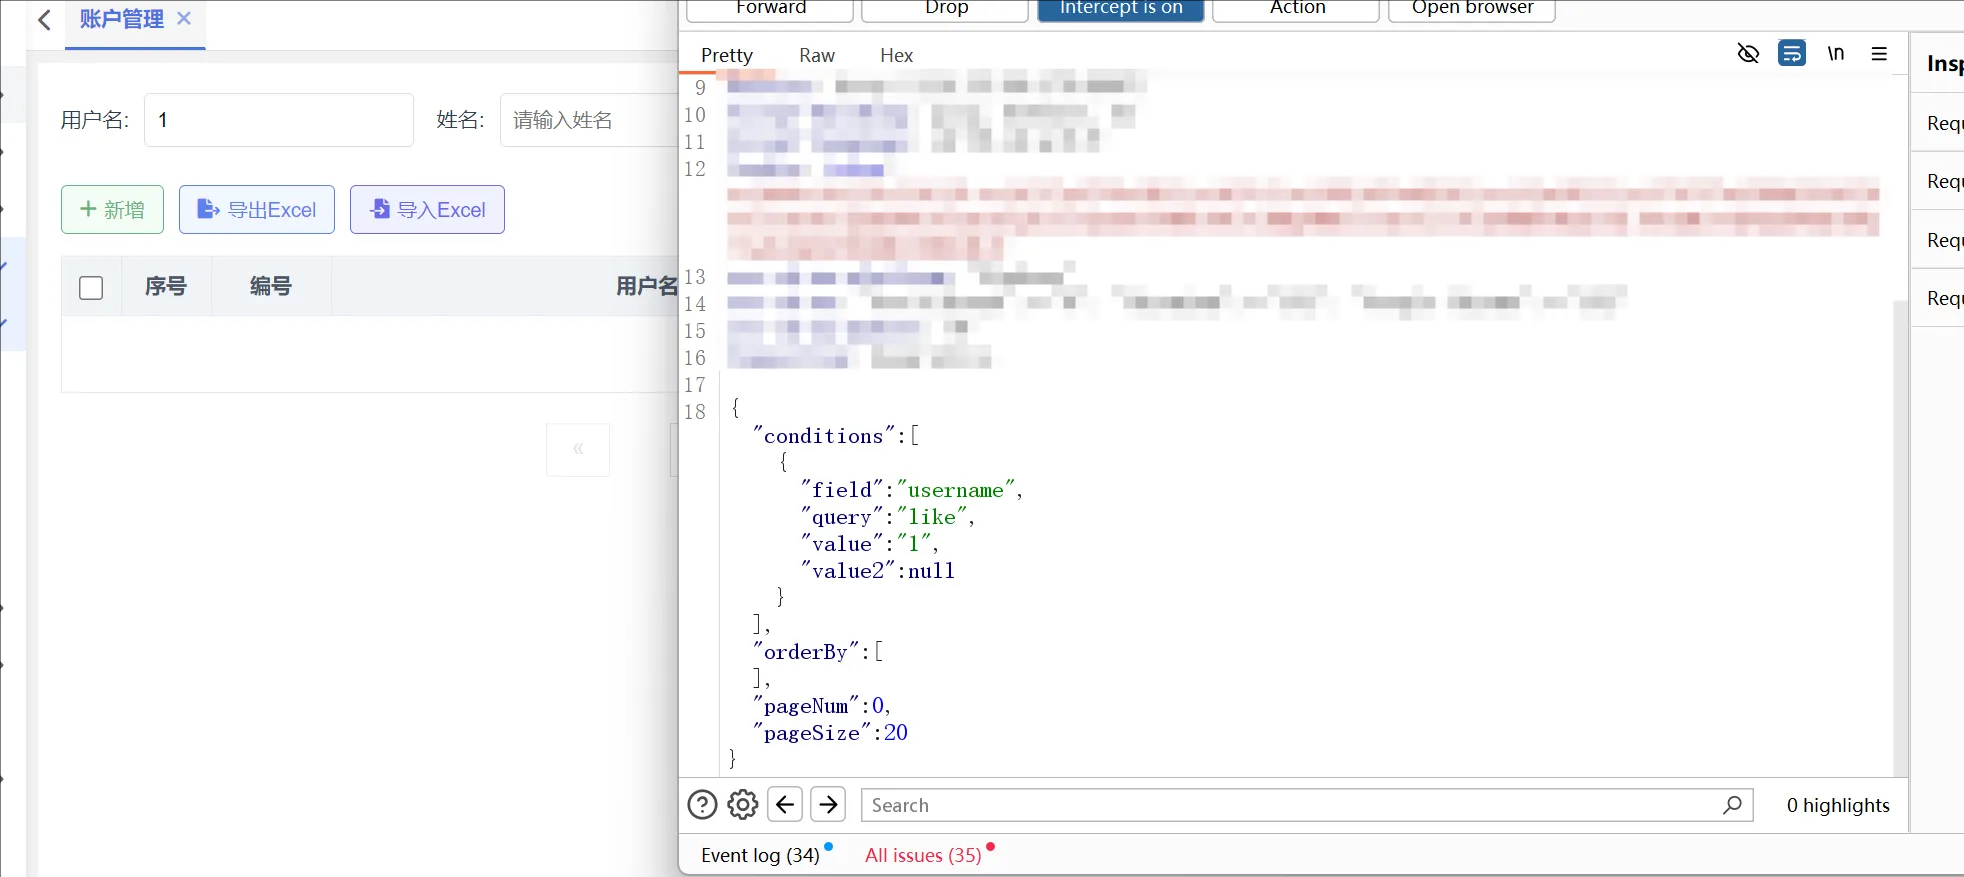Click the 导出Excel button

(x=257, y=210)
